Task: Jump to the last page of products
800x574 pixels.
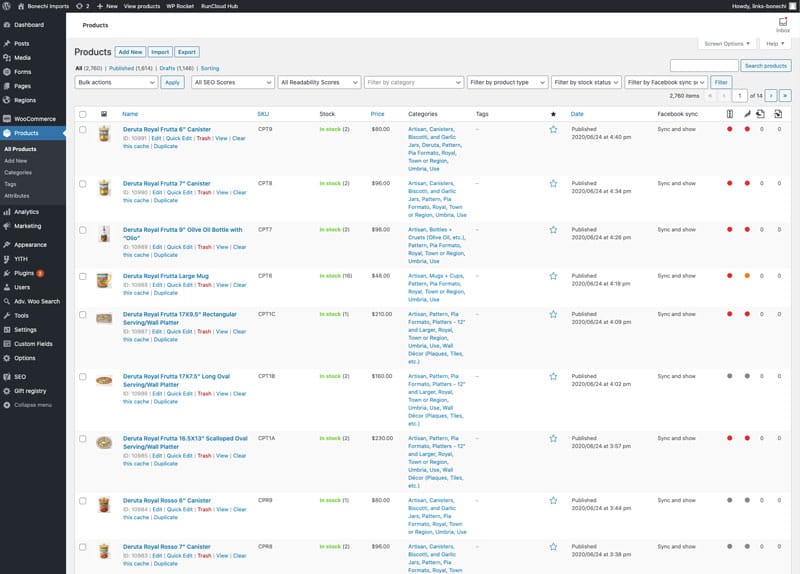Action: click(x=786, y=96)
